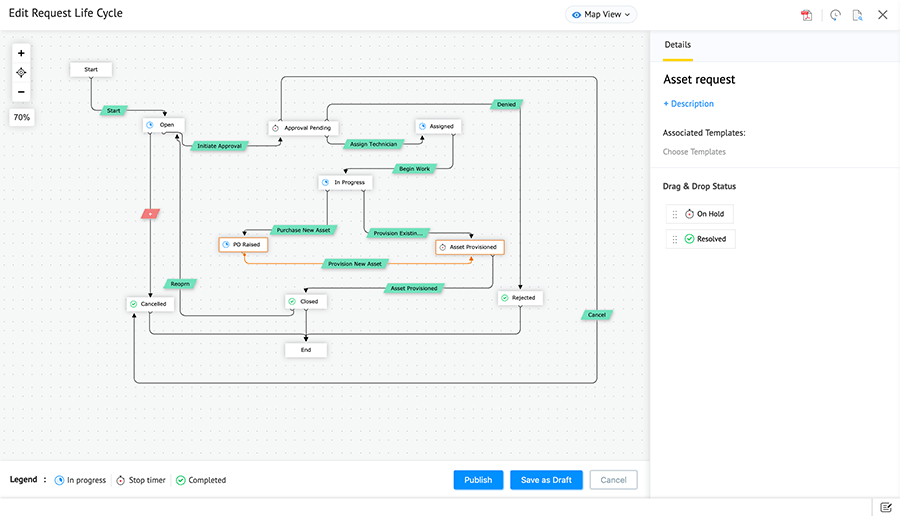
Task: Switch to the Details tab
Action: click(677, 45)
